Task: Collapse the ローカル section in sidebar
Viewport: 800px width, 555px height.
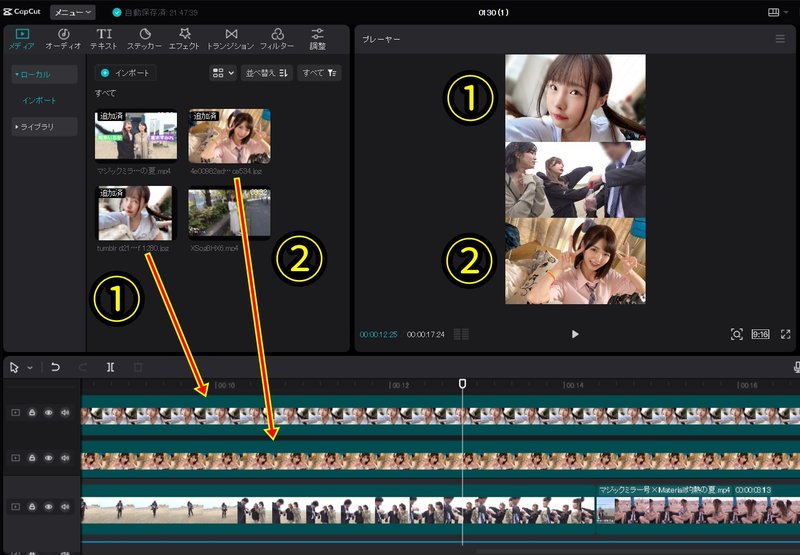Action: [x=44, y=74]
